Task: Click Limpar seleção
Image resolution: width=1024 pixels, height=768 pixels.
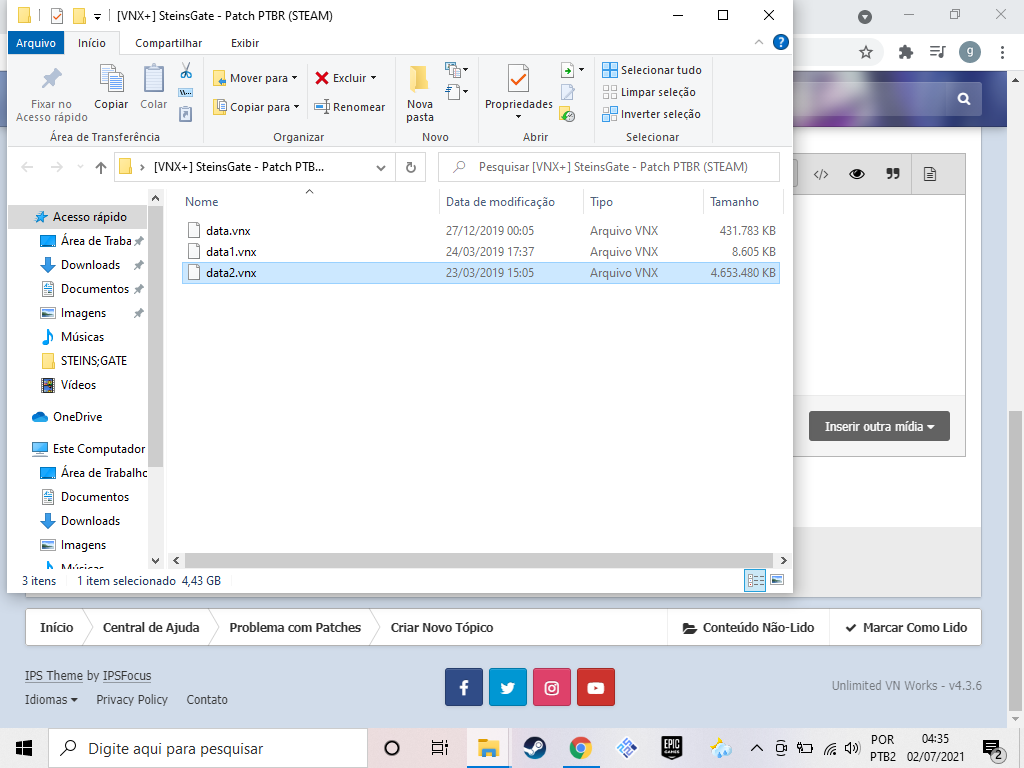Action: pos(649,92)
